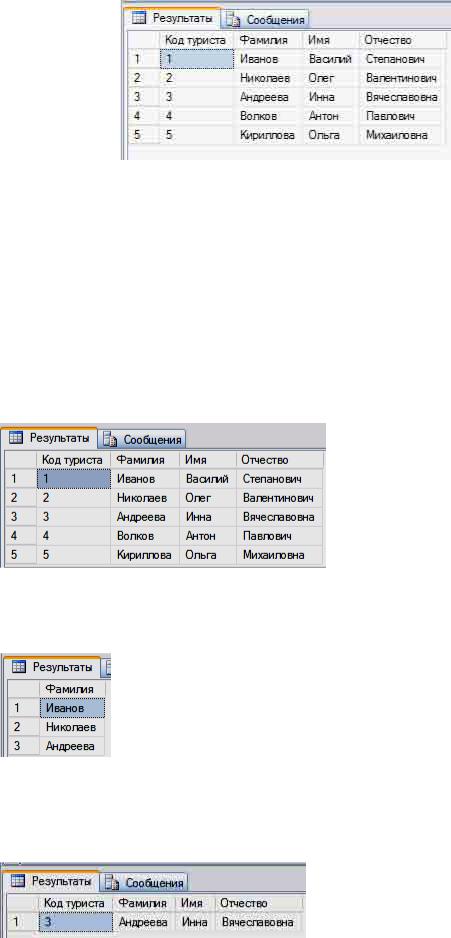Open Результаты tab of the bottom one-row grid
The height and width of the screenshot is (938, 451).
click(51, 881)
